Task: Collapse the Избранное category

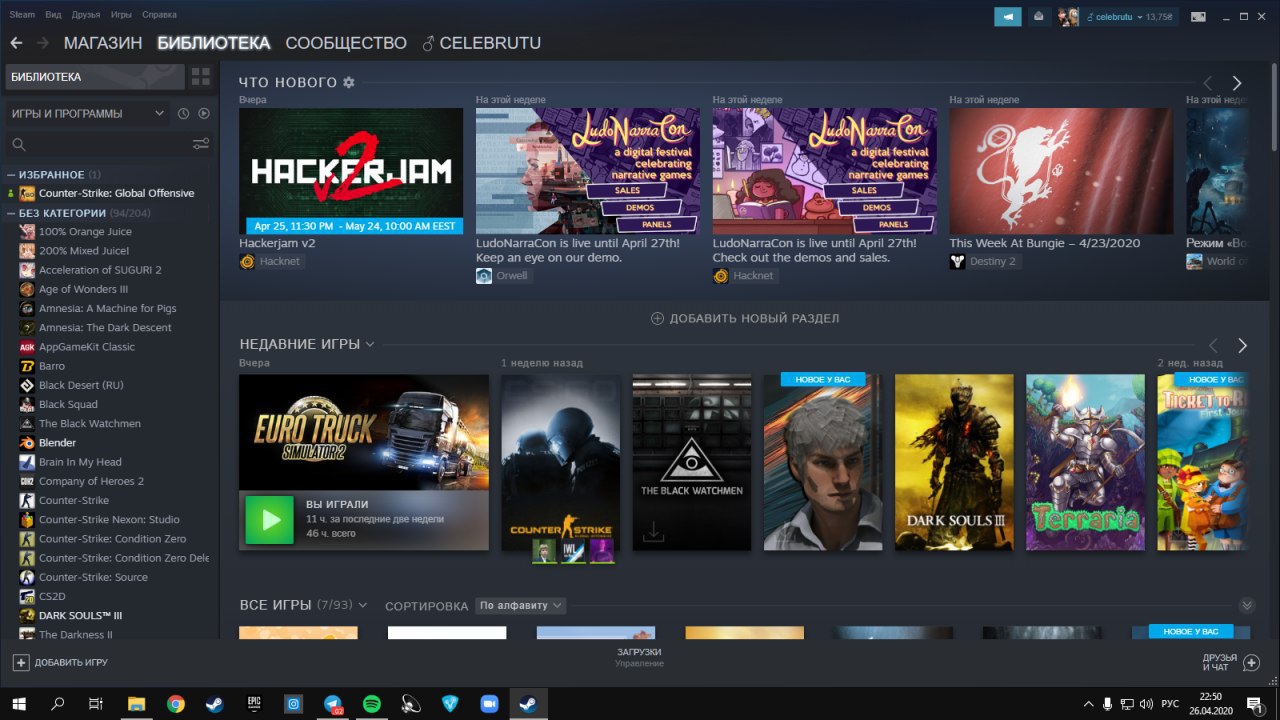Action: coord(10,175)
